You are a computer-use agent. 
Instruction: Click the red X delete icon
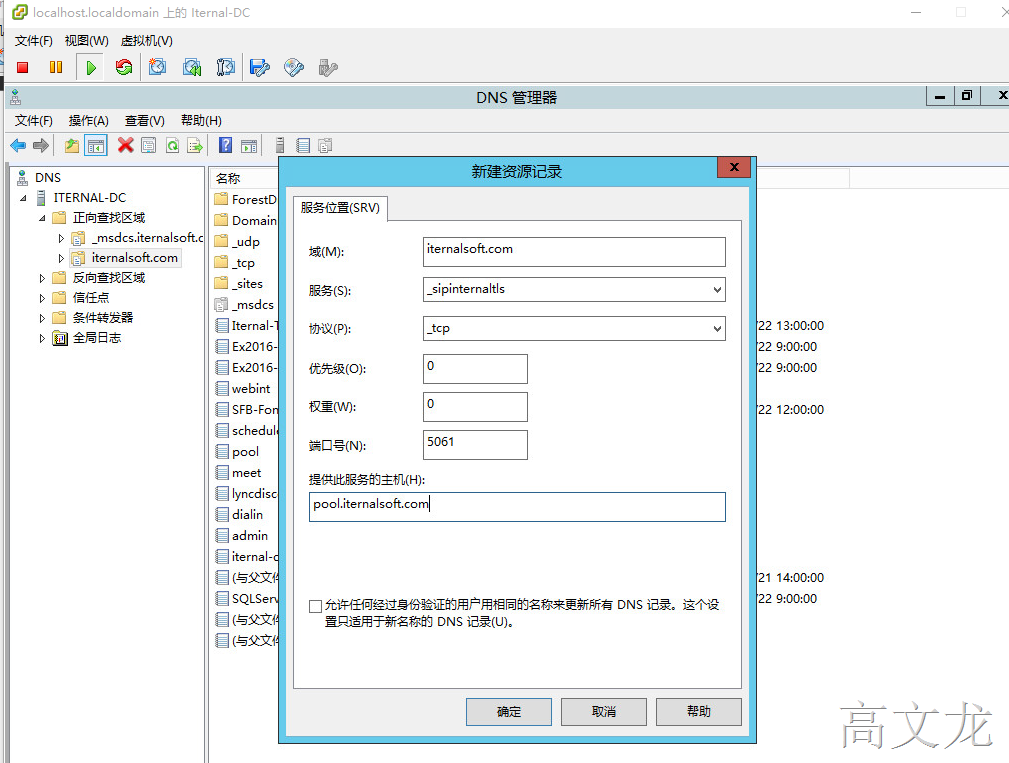(125, 145)
